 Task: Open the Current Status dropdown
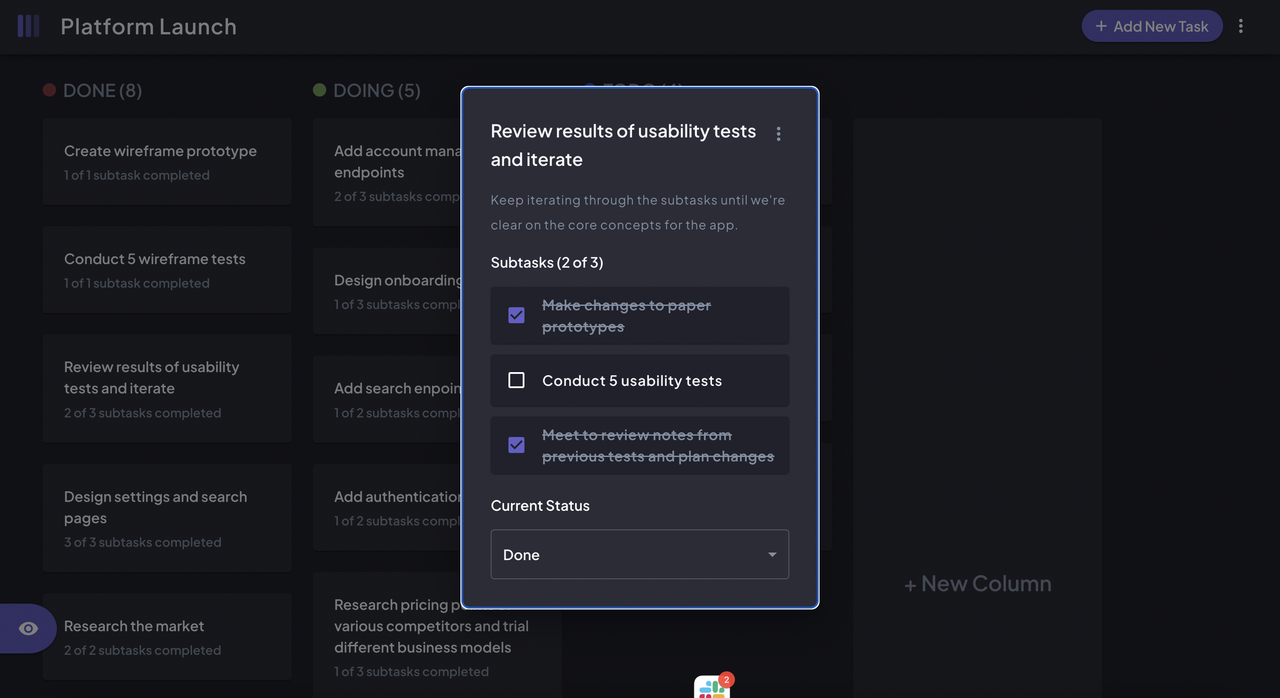point(640,554)
